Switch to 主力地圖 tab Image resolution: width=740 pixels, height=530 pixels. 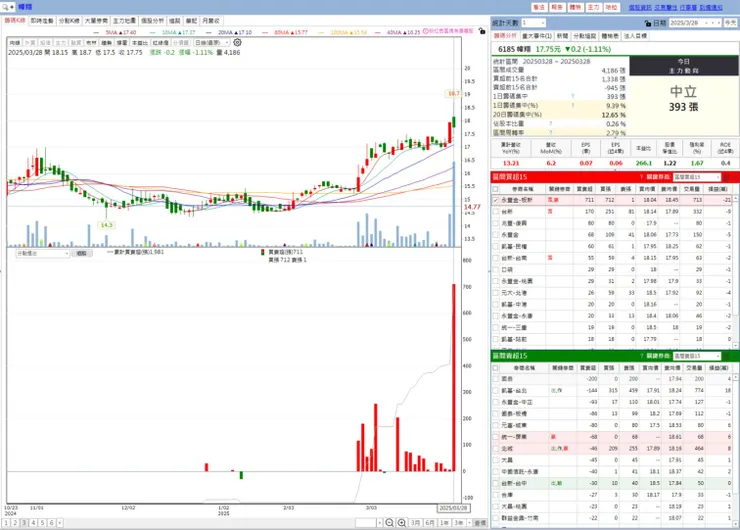click(124, 21)
